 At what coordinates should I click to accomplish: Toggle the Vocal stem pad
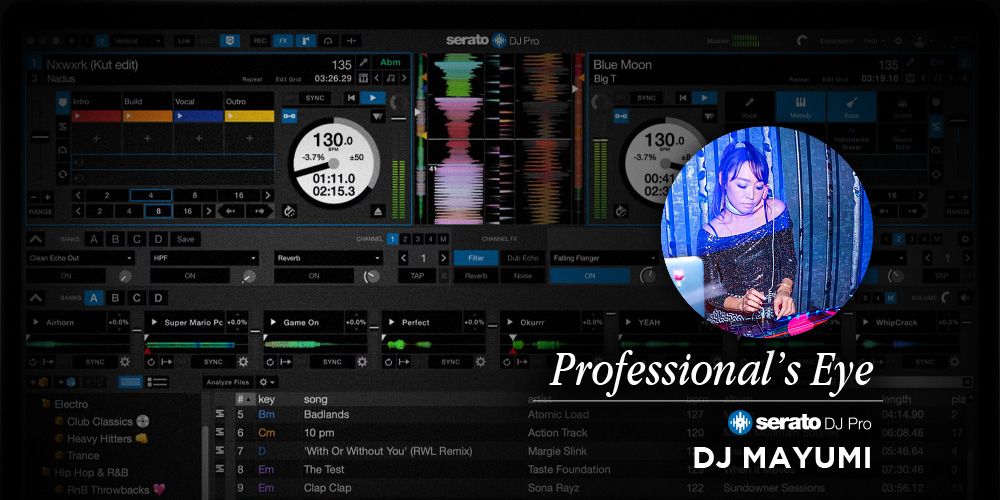click(x=749, y=107)
